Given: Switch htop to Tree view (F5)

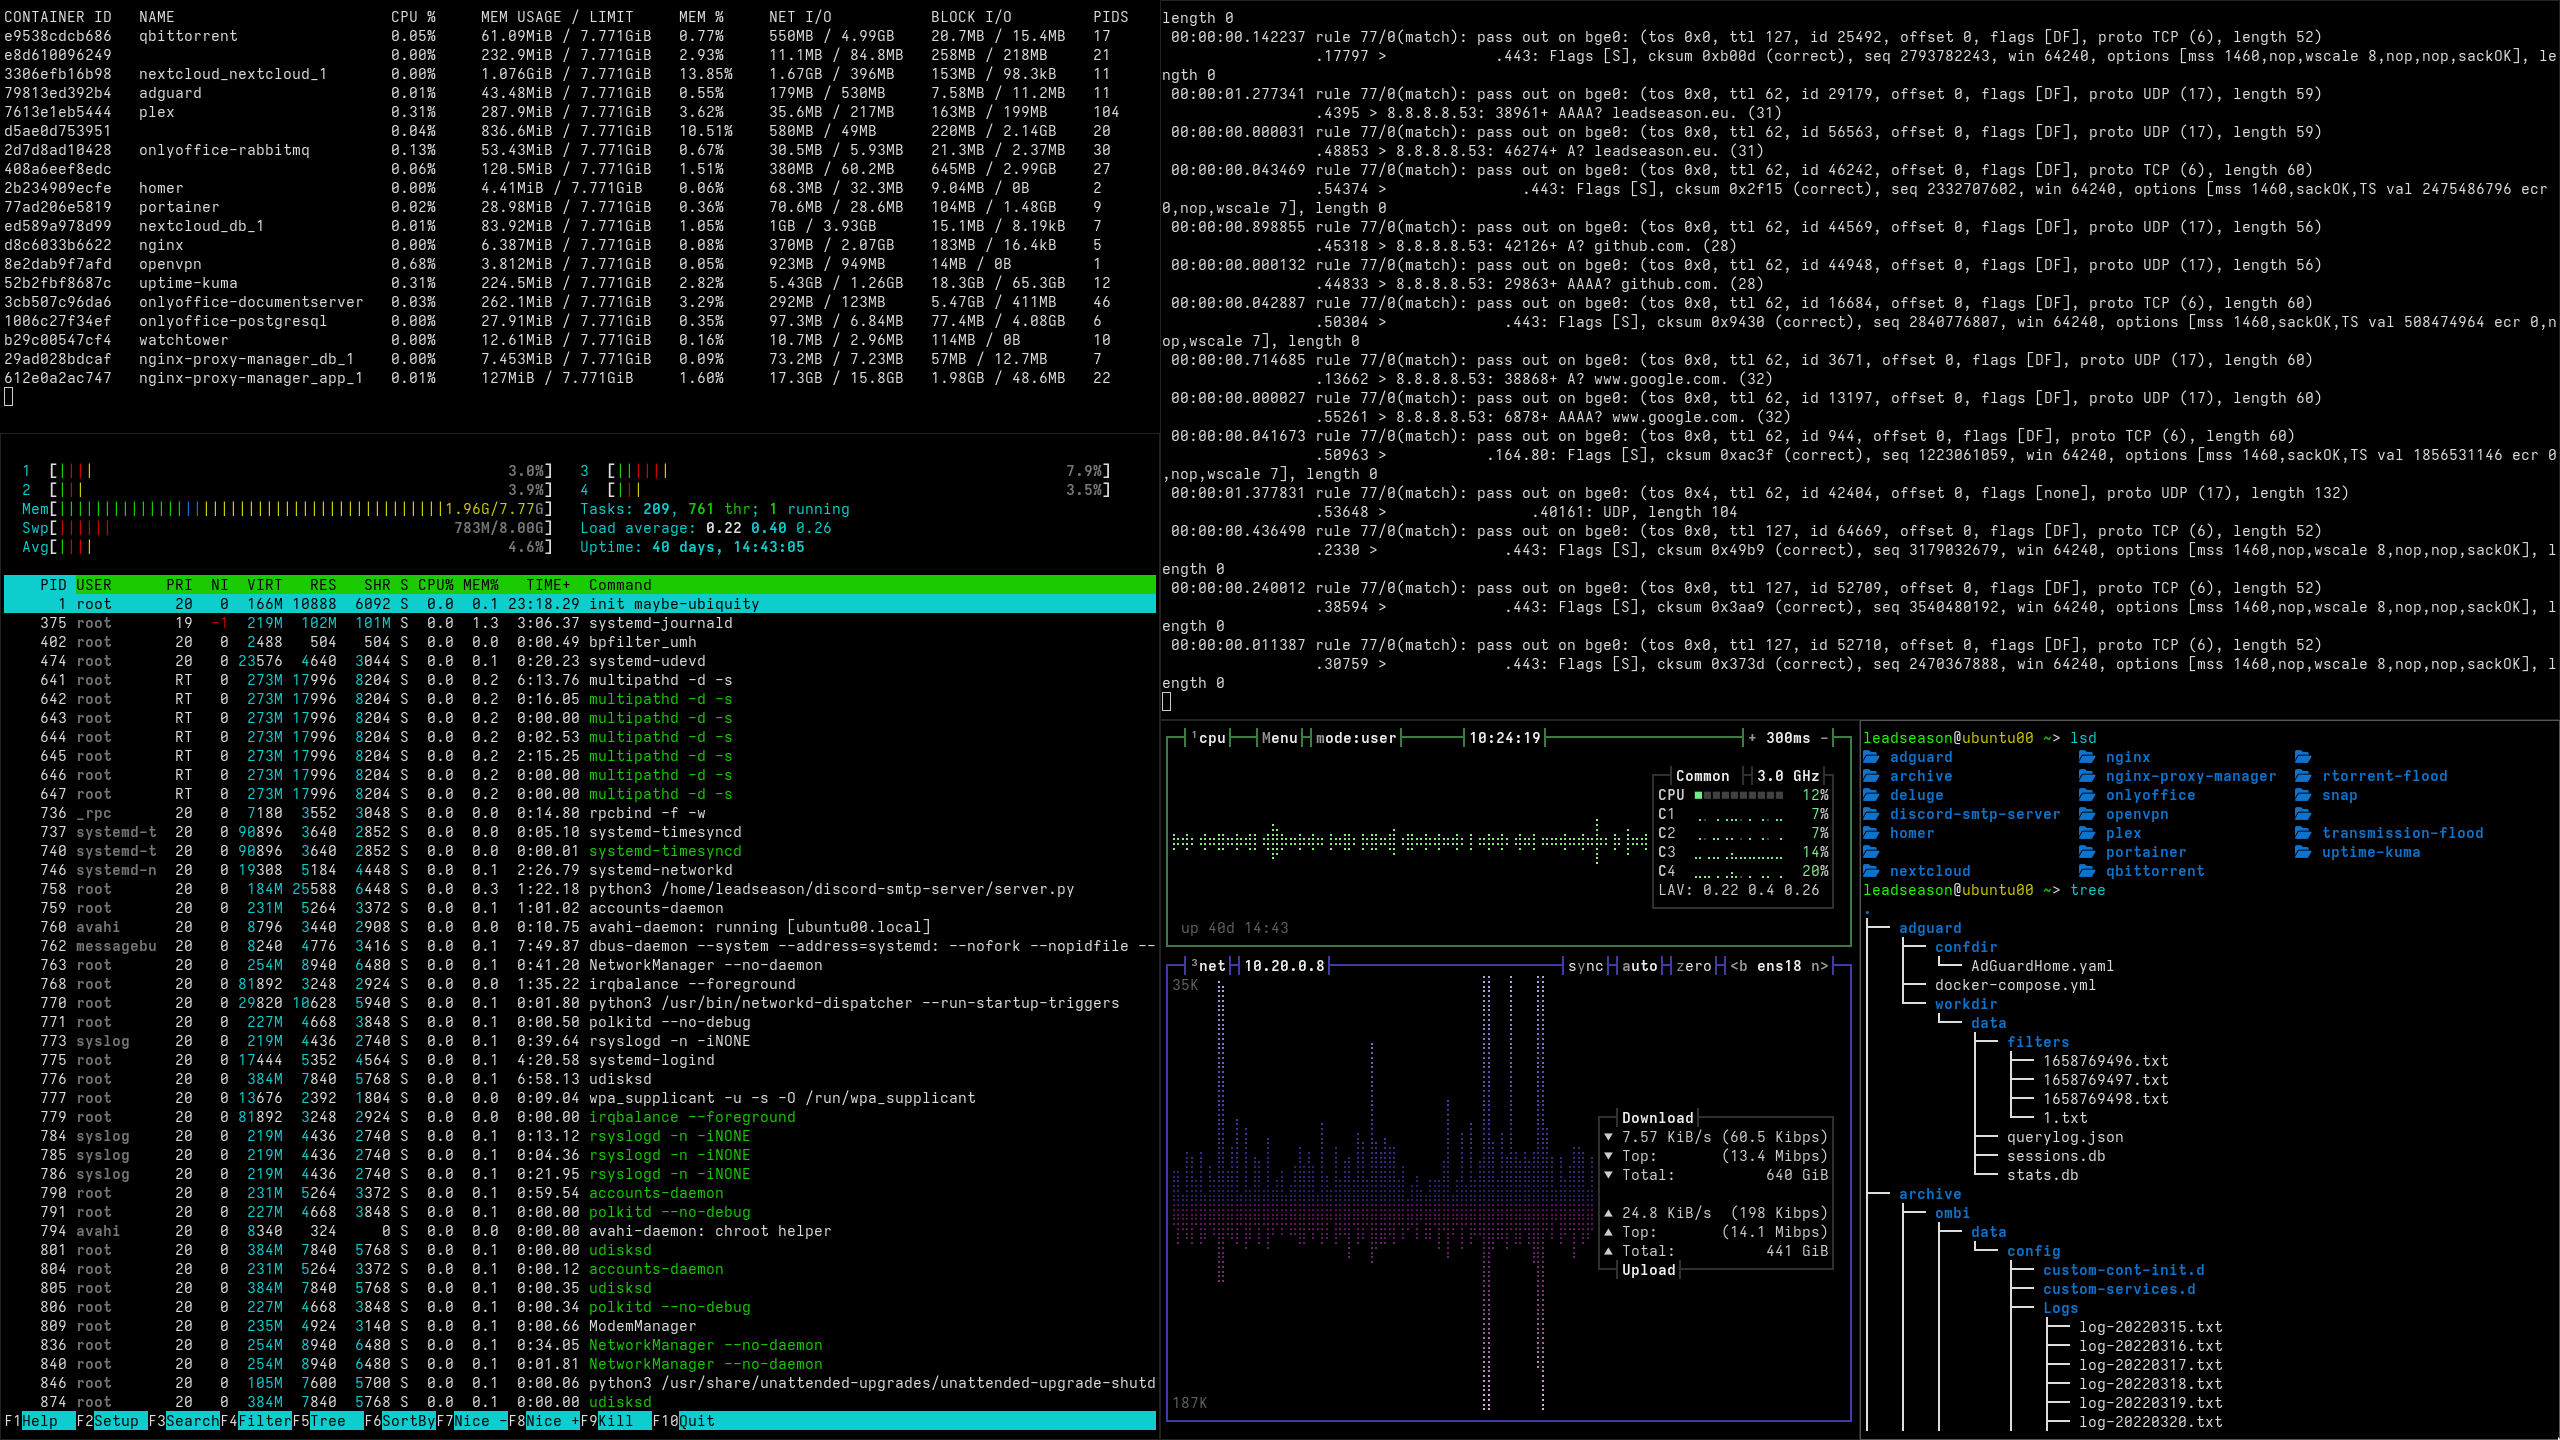Looking at the screenshot, I should point(327,1421).
